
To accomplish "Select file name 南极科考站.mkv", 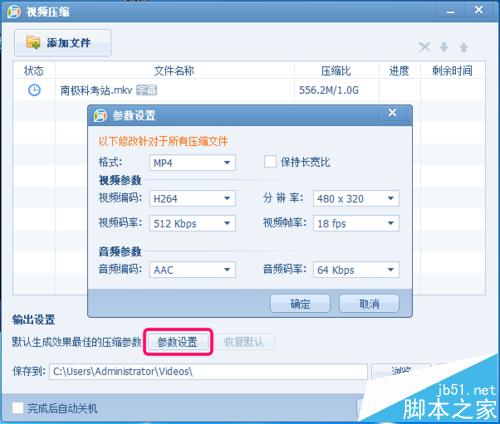I will point(96,90).
